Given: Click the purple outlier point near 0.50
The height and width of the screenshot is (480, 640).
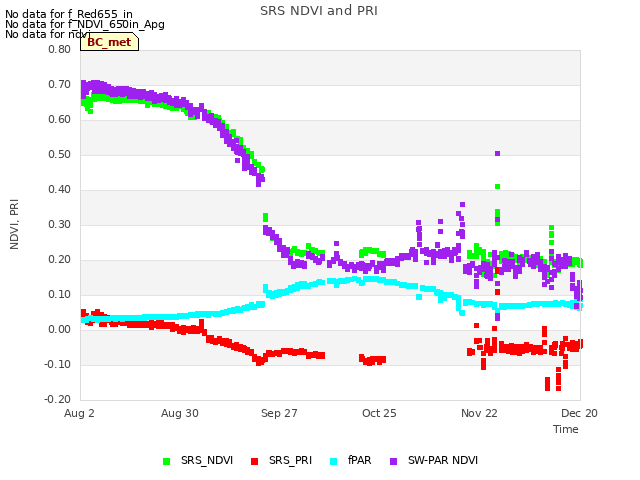Looking at the screenshot, I should (x=498, y=153).
